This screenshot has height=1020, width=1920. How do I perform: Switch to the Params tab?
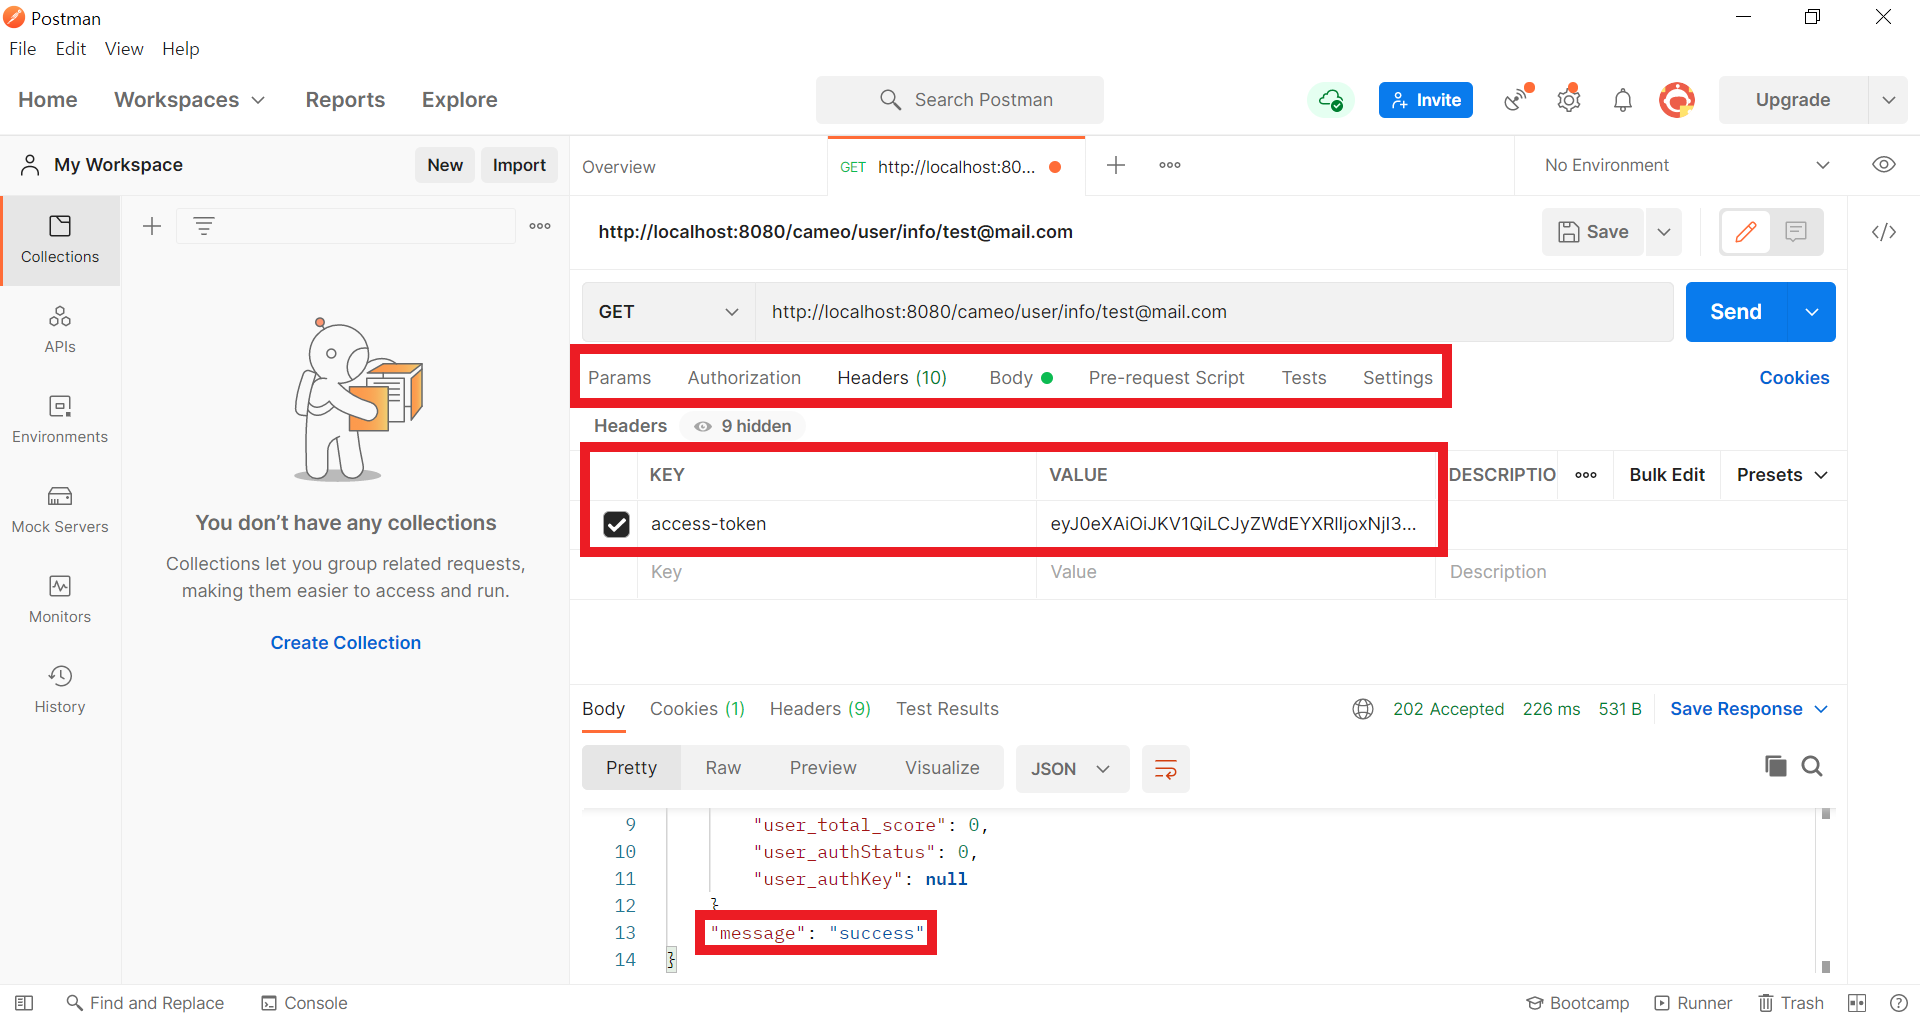point(619,378)
